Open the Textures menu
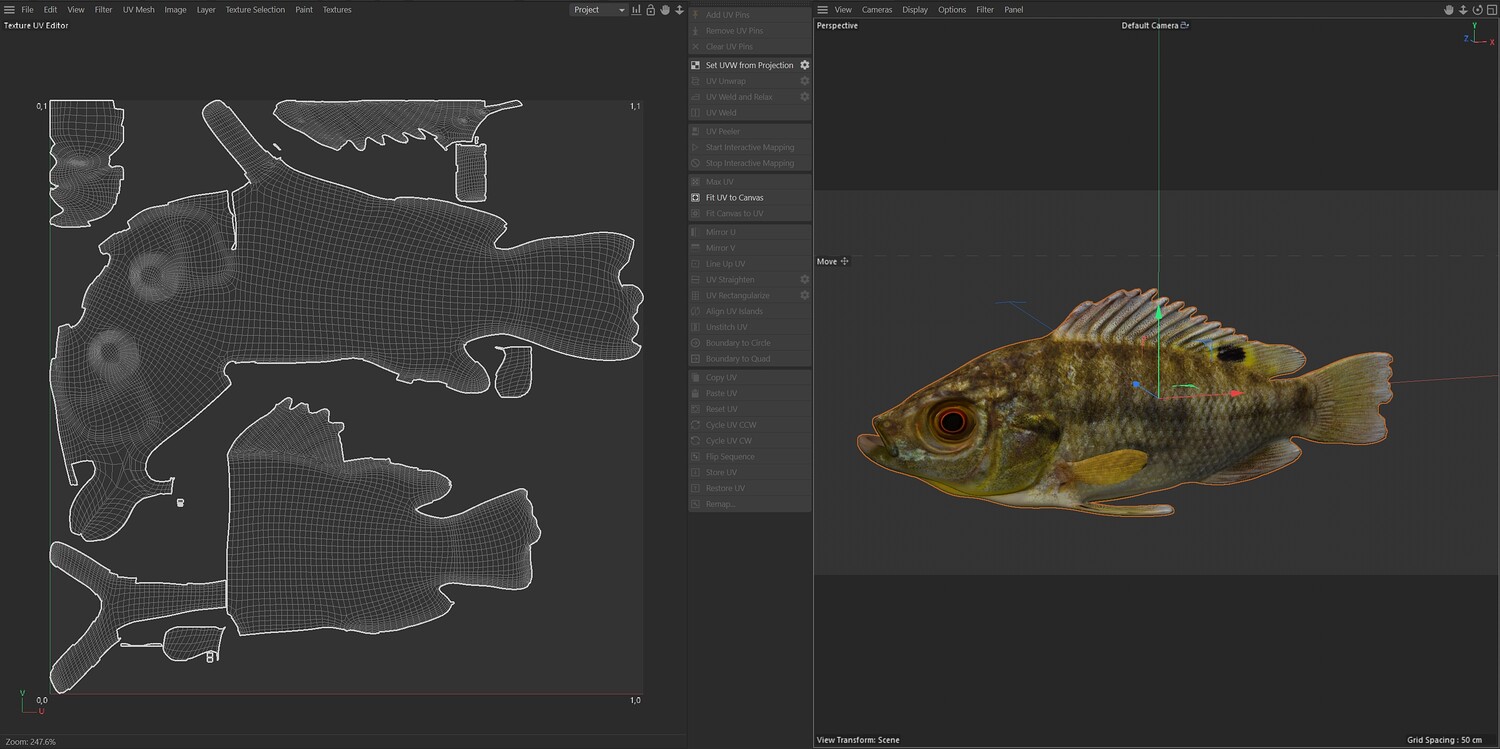1500x749 pixels. click(x=337, y=10)
